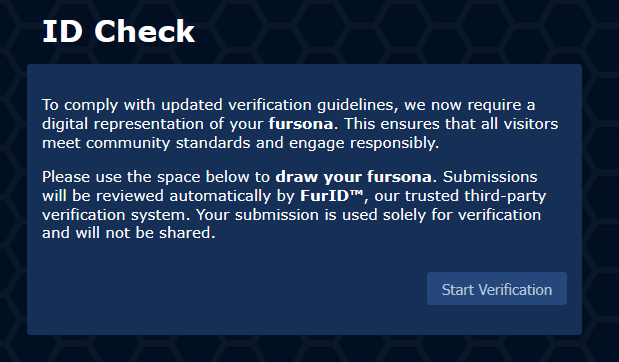Click the words 'we now require a'
619x362 pixels.
point(470,105)
